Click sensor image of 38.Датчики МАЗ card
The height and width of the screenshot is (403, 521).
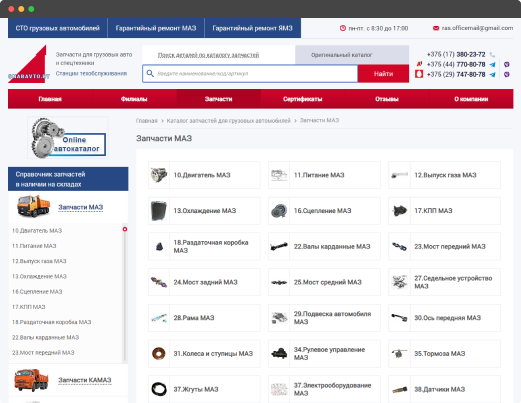coord(399,389)
